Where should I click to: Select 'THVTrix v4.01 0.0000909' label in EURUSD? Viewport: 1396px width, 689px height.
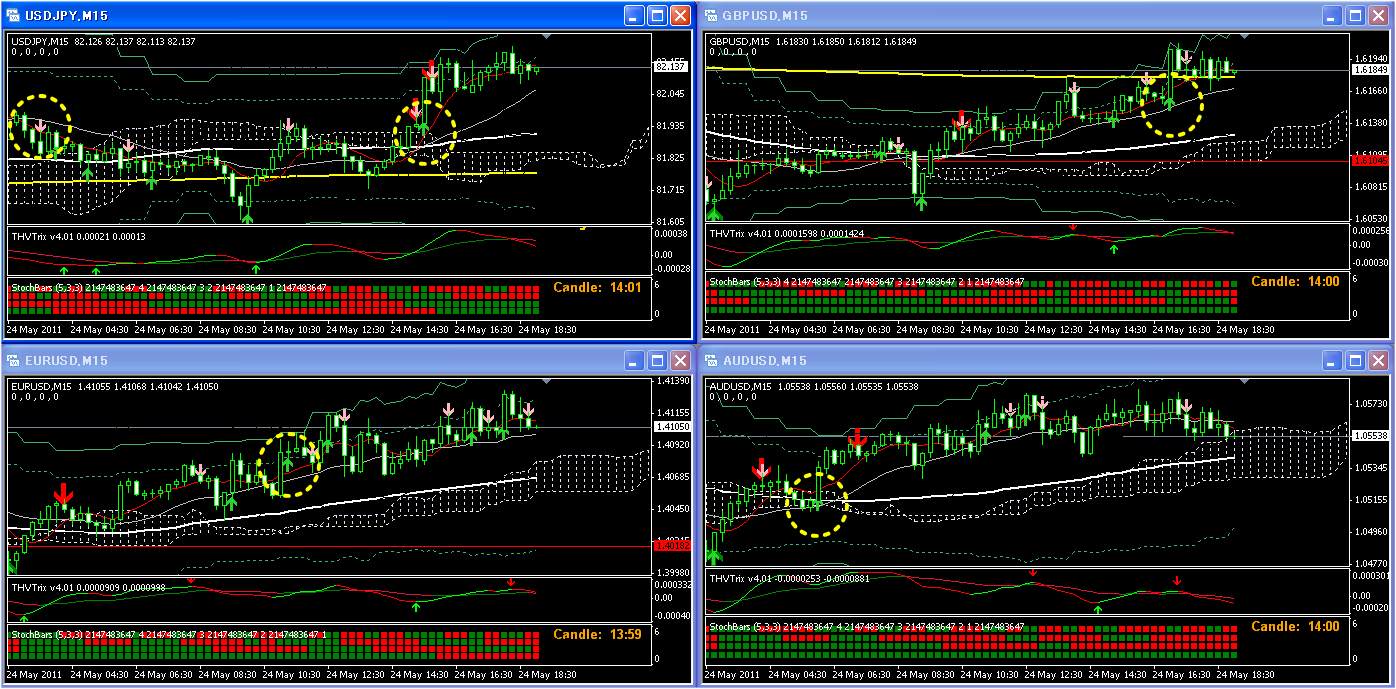pyautogui.click(x=88, y=588)
